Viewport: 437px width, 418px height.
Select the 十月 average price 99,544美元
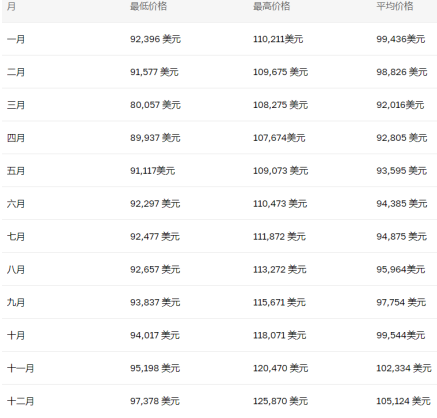coord(401,335)
